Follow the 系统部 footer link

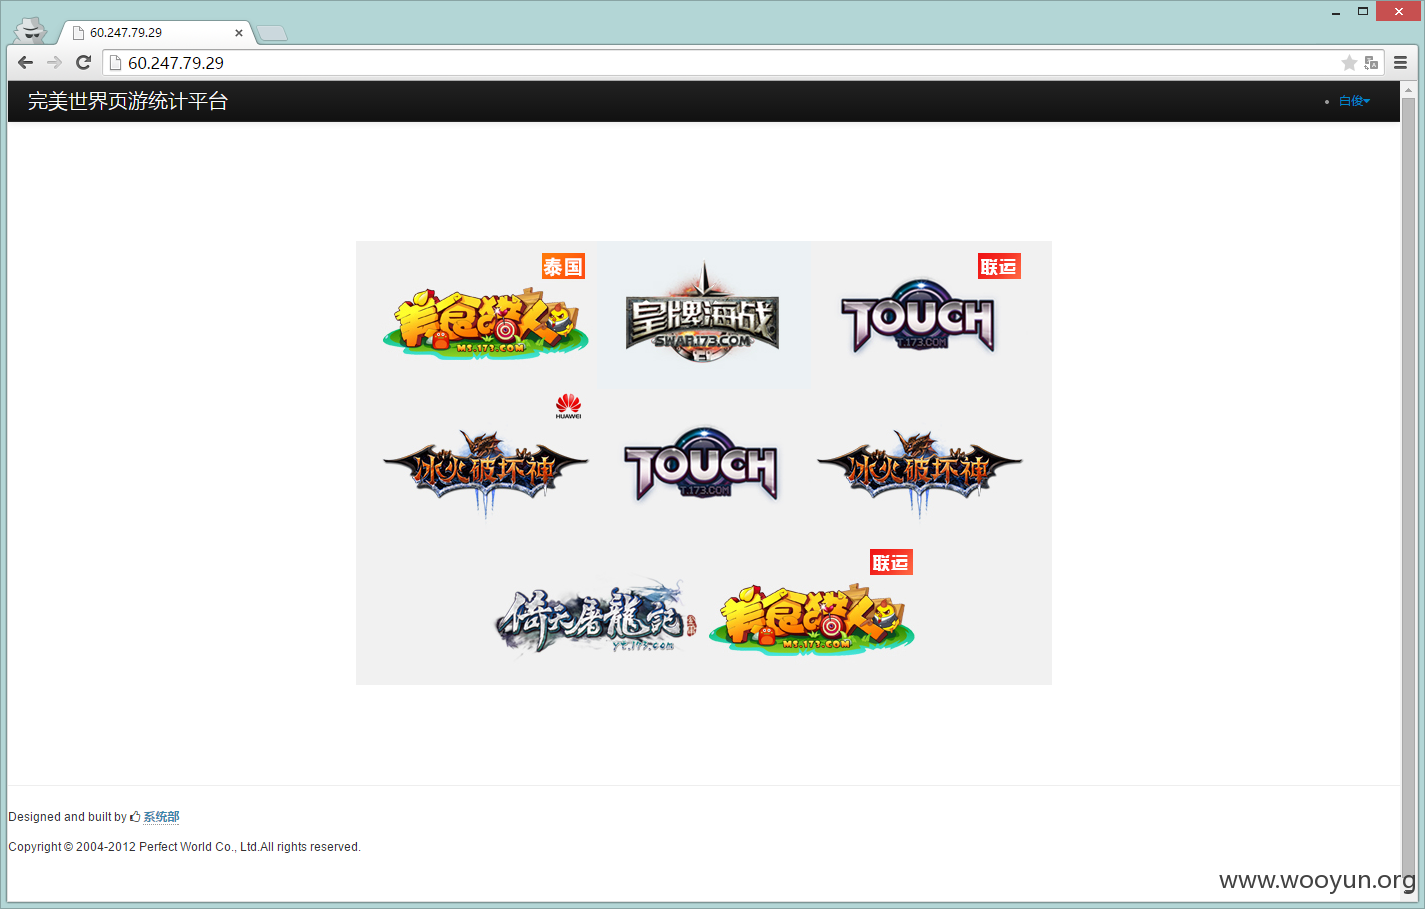pos(161,817)
